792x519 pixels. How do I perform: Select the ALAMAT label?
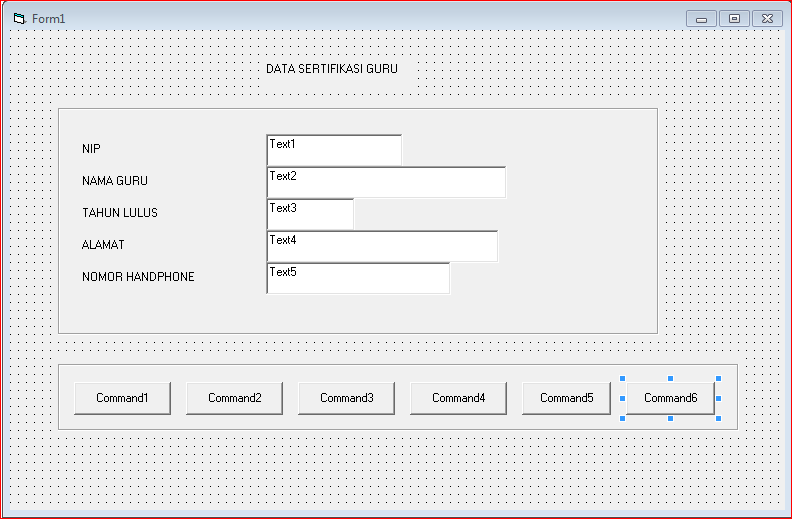(x=103, y=245)
